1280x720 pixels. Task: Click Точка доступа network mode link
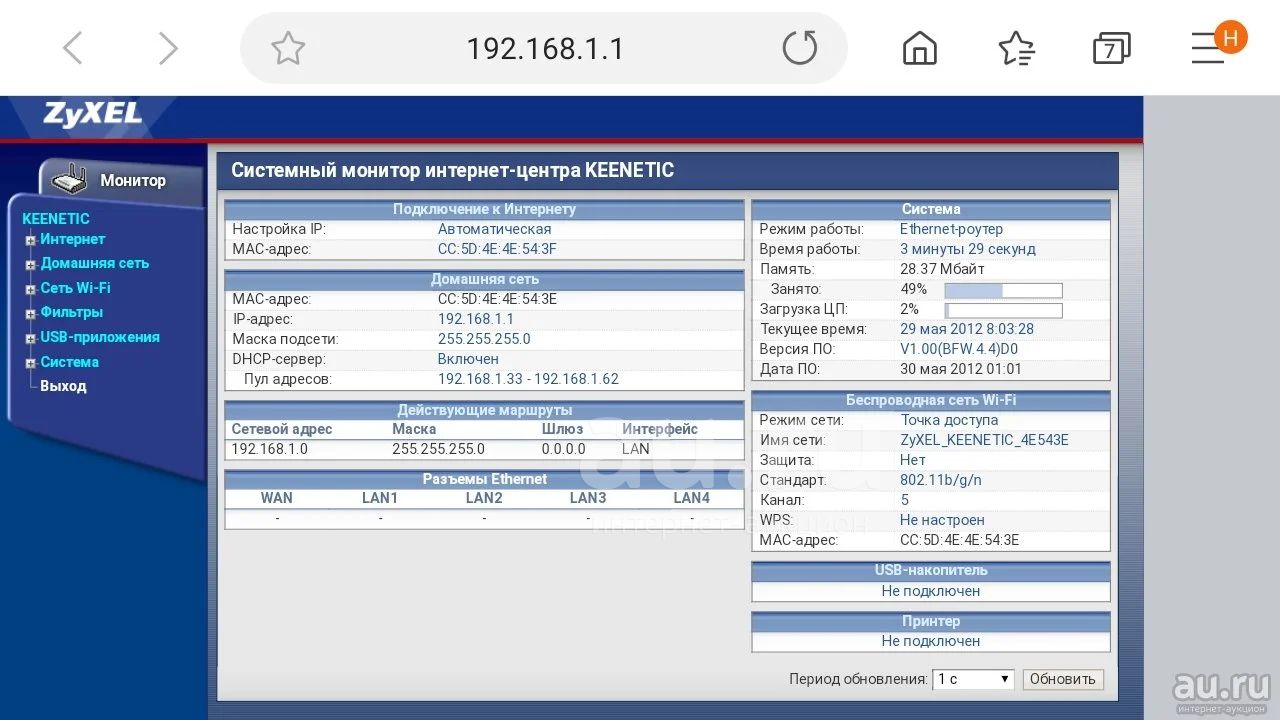[x=949, y=420]
